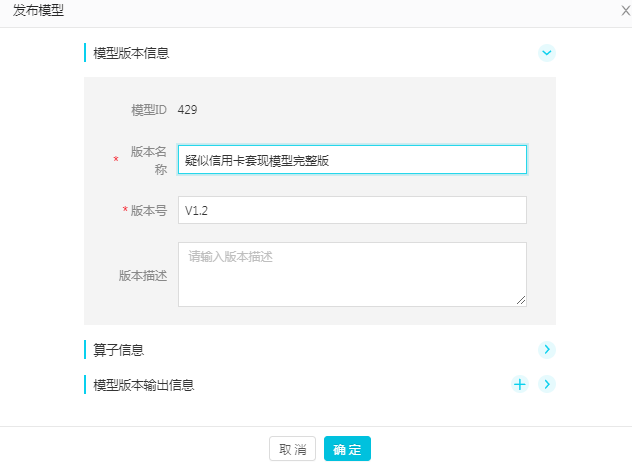Expand the 模型版本输出信息 section chevron
The image size is (632, 462).
(x=546, y=384)
